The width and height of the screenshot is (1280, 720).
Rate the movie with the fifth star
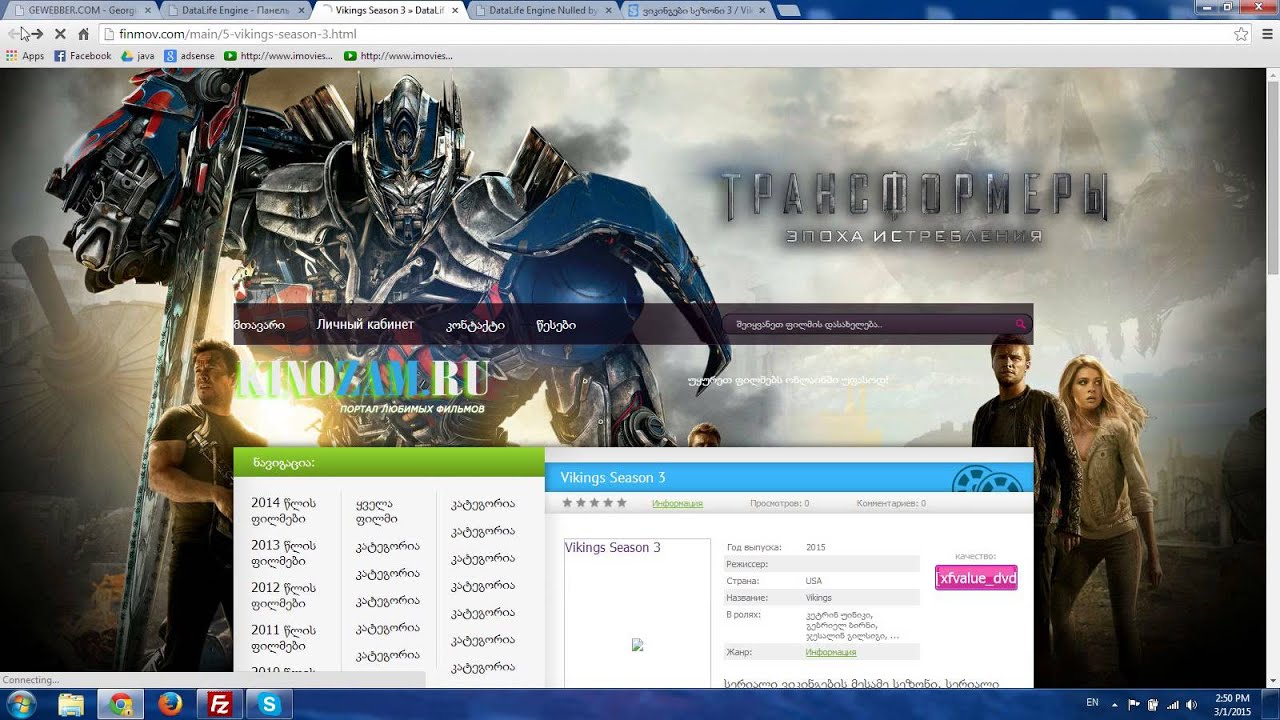click(621, 502)
